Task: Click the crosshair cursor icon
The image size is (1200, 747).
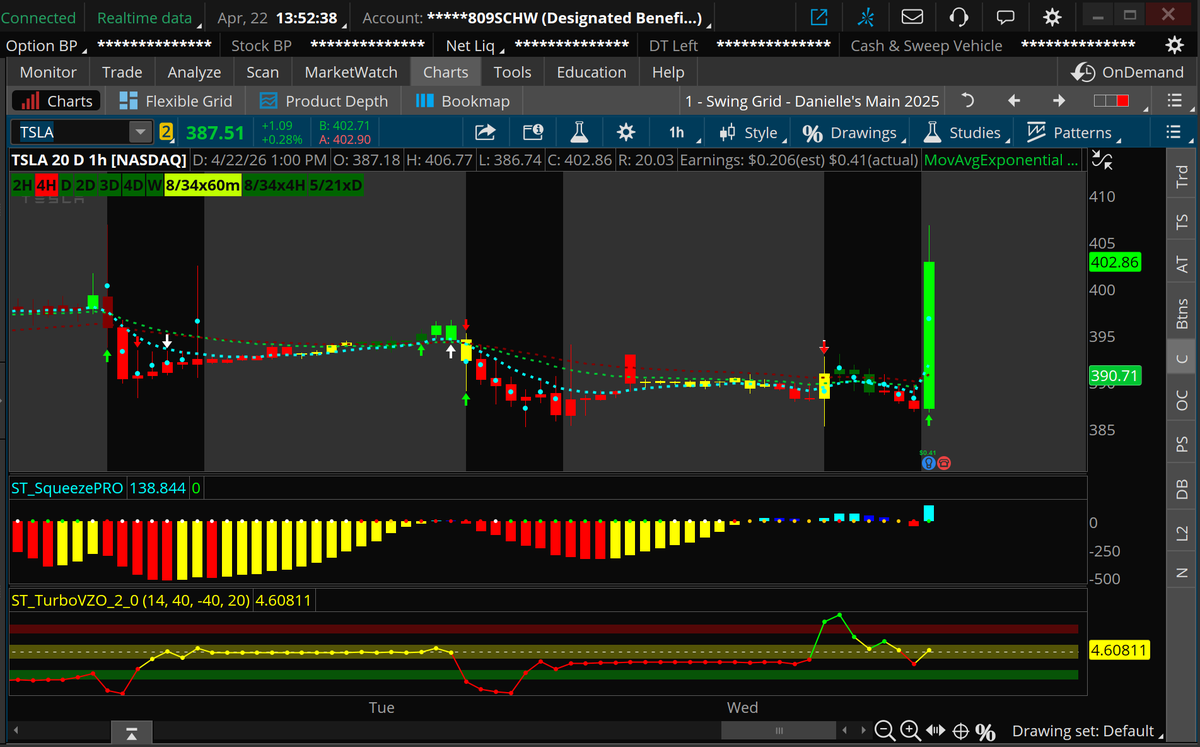Action: (x=961, y=731)
